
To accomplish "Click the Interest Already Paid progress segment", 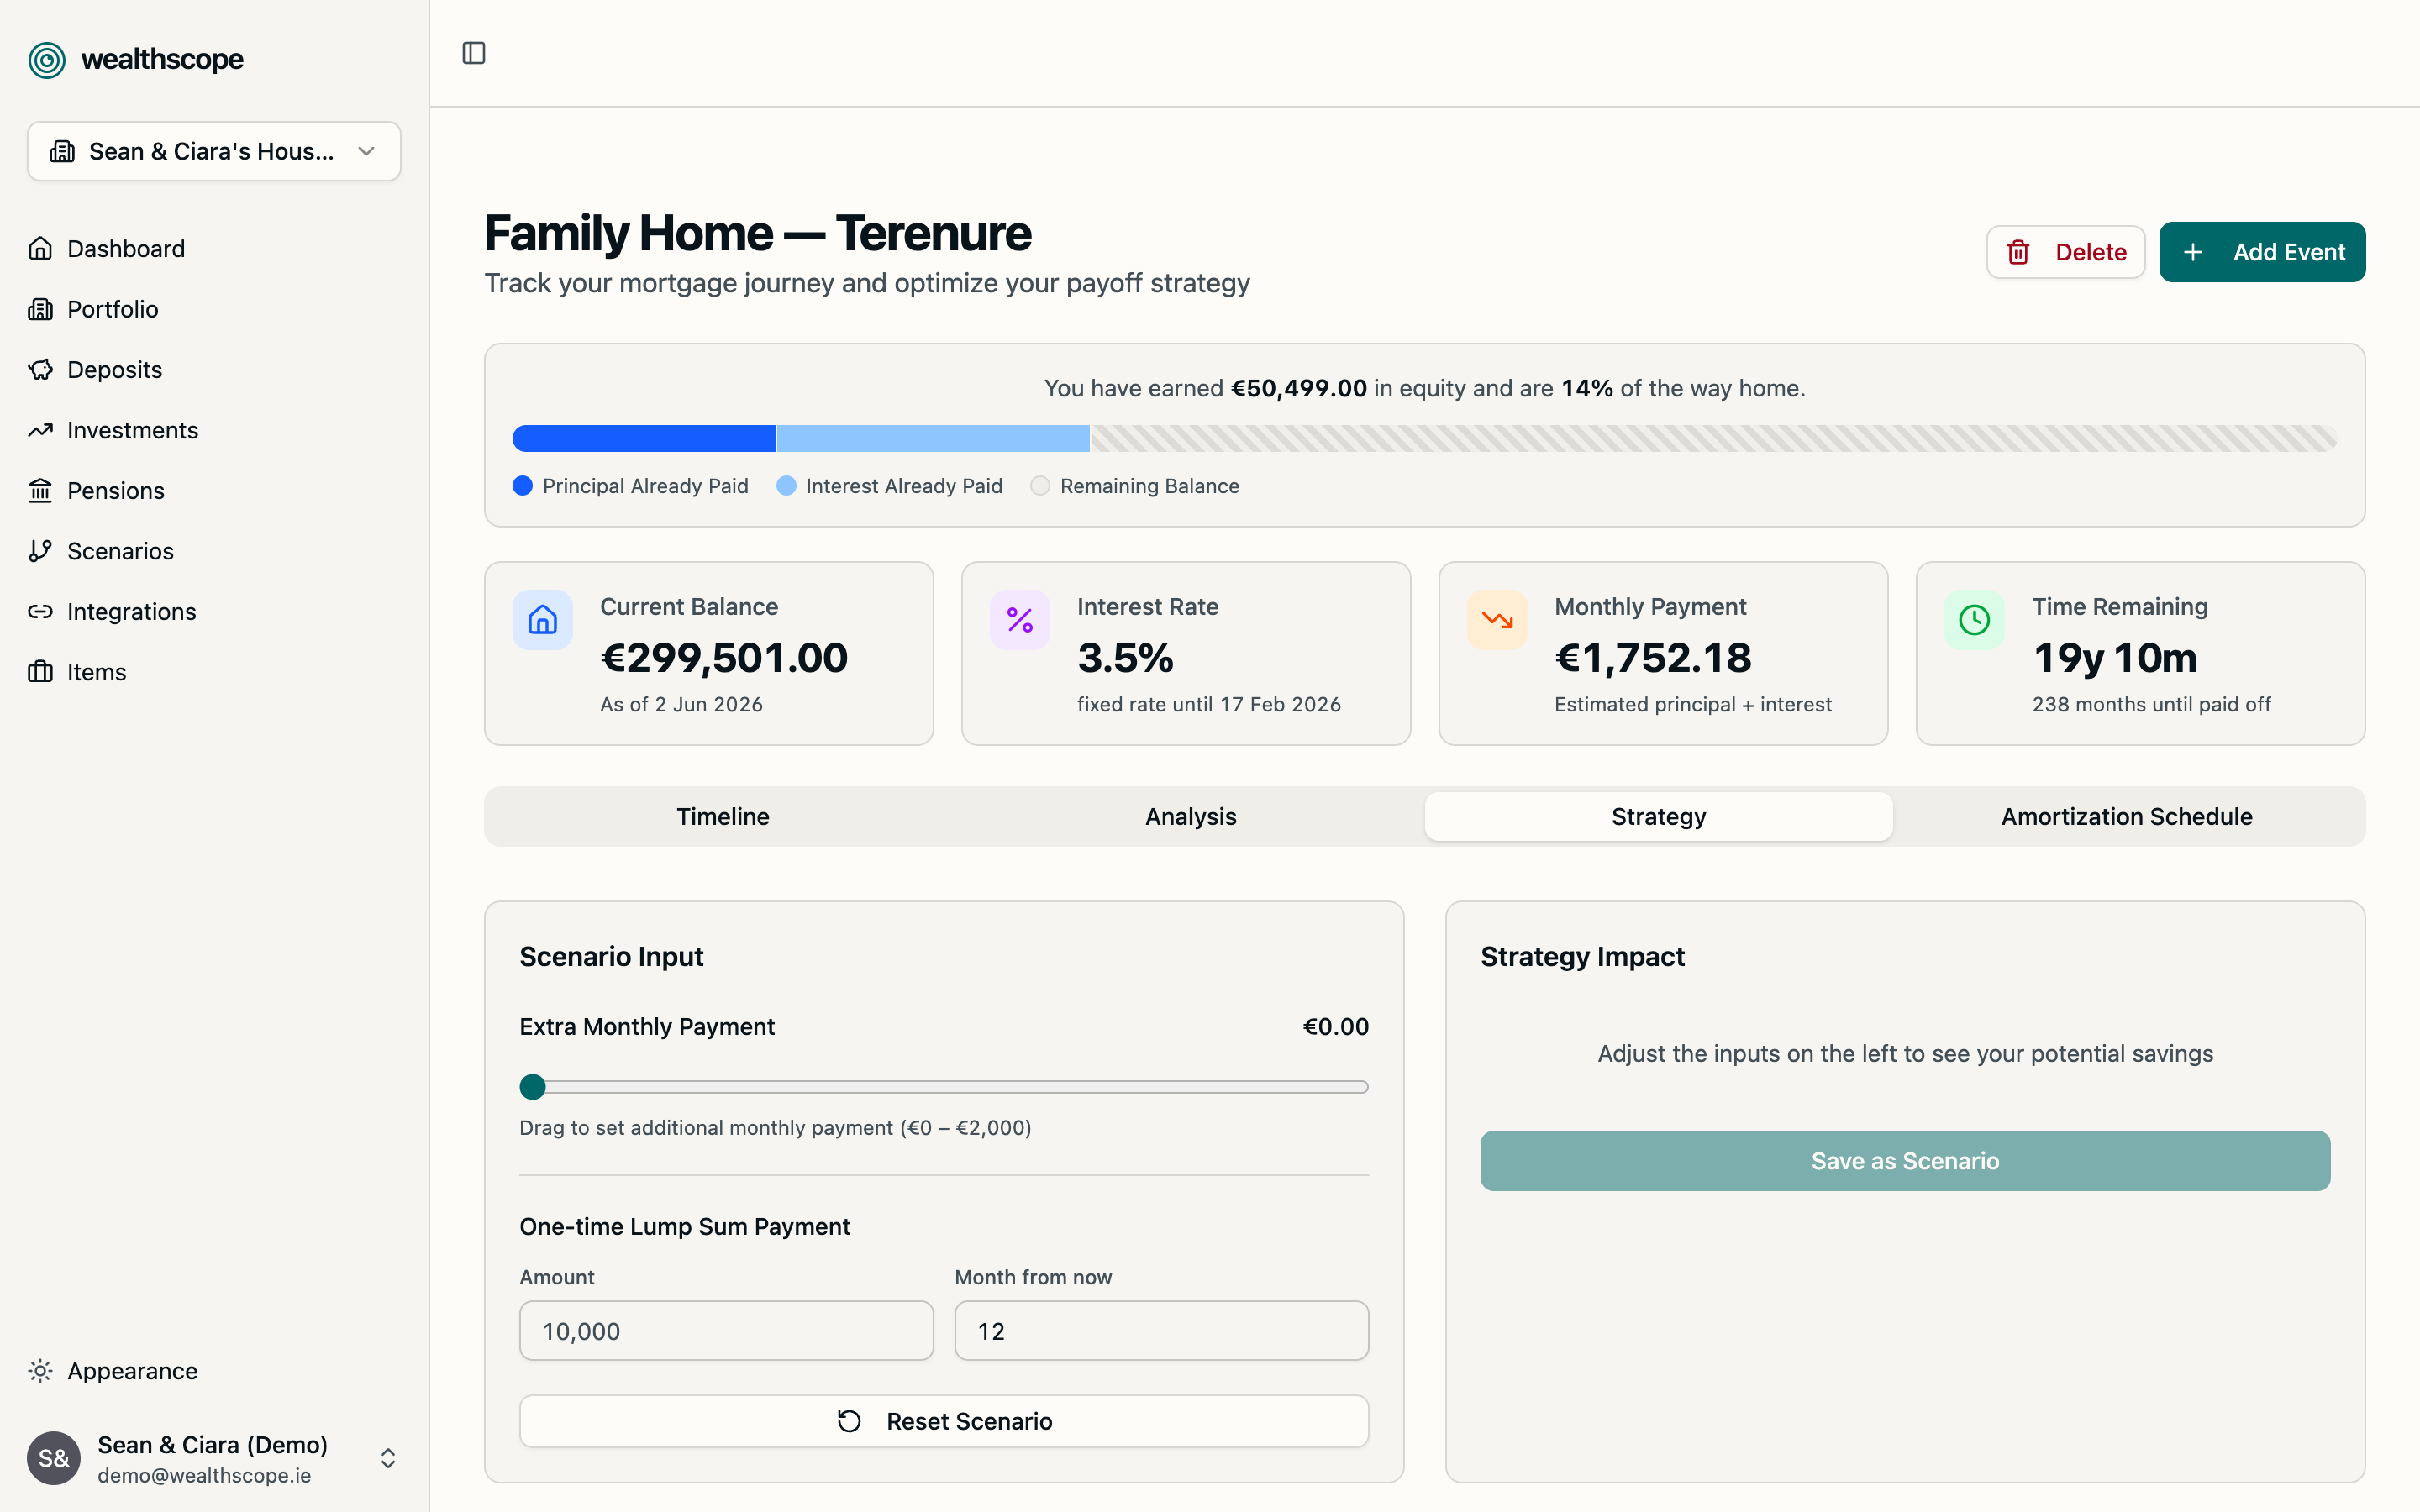I will tap(933, 438).
